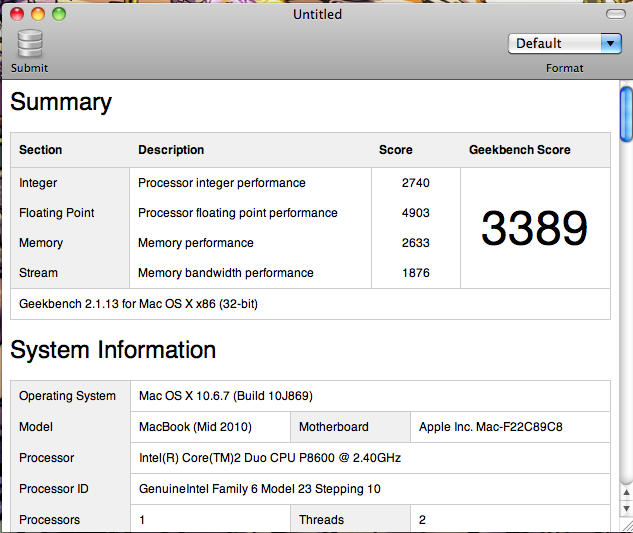Click the Section column header
Screen dimensions: 633x533
coord(41,150)
